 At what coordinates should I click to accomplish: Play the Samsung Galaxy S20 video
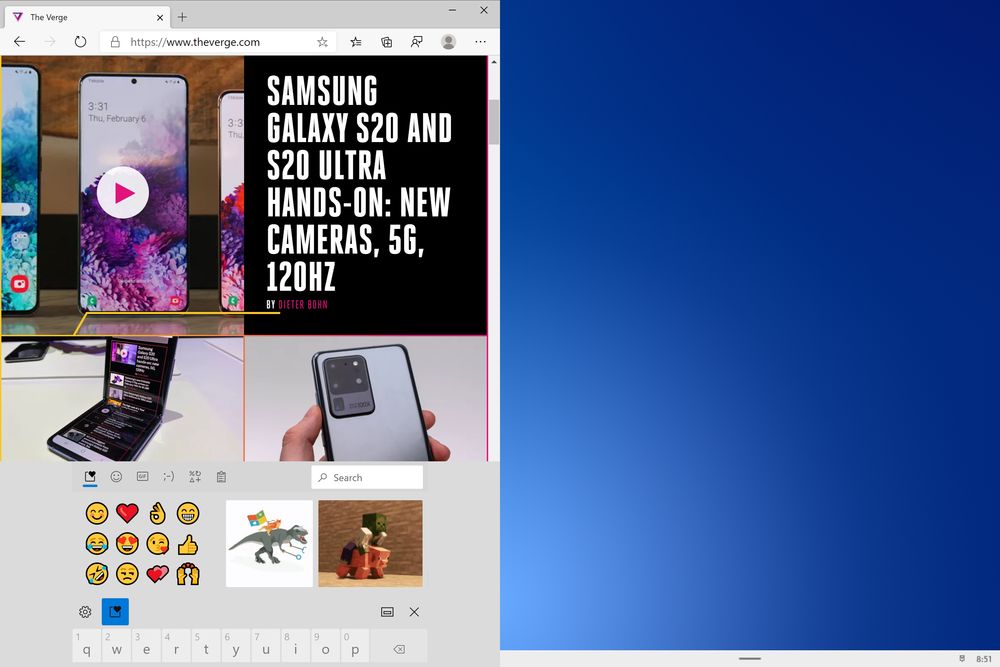click(x=122, y=193)
